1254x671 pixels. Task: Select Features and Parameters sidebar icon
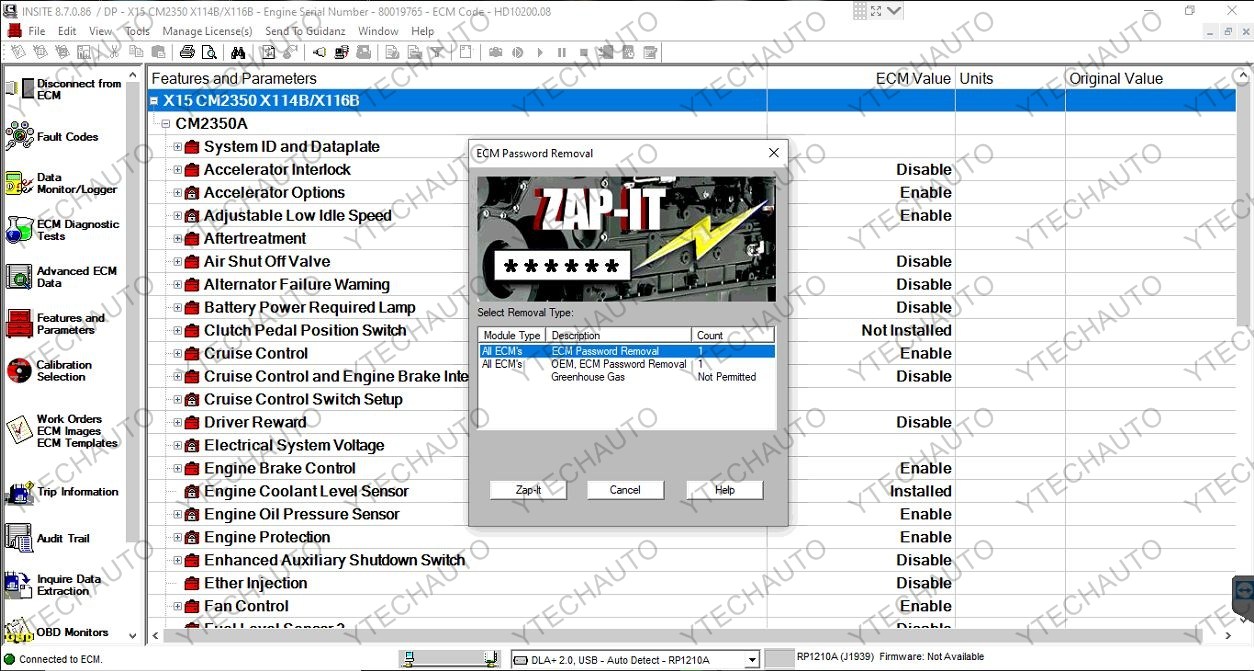(20, 324)
